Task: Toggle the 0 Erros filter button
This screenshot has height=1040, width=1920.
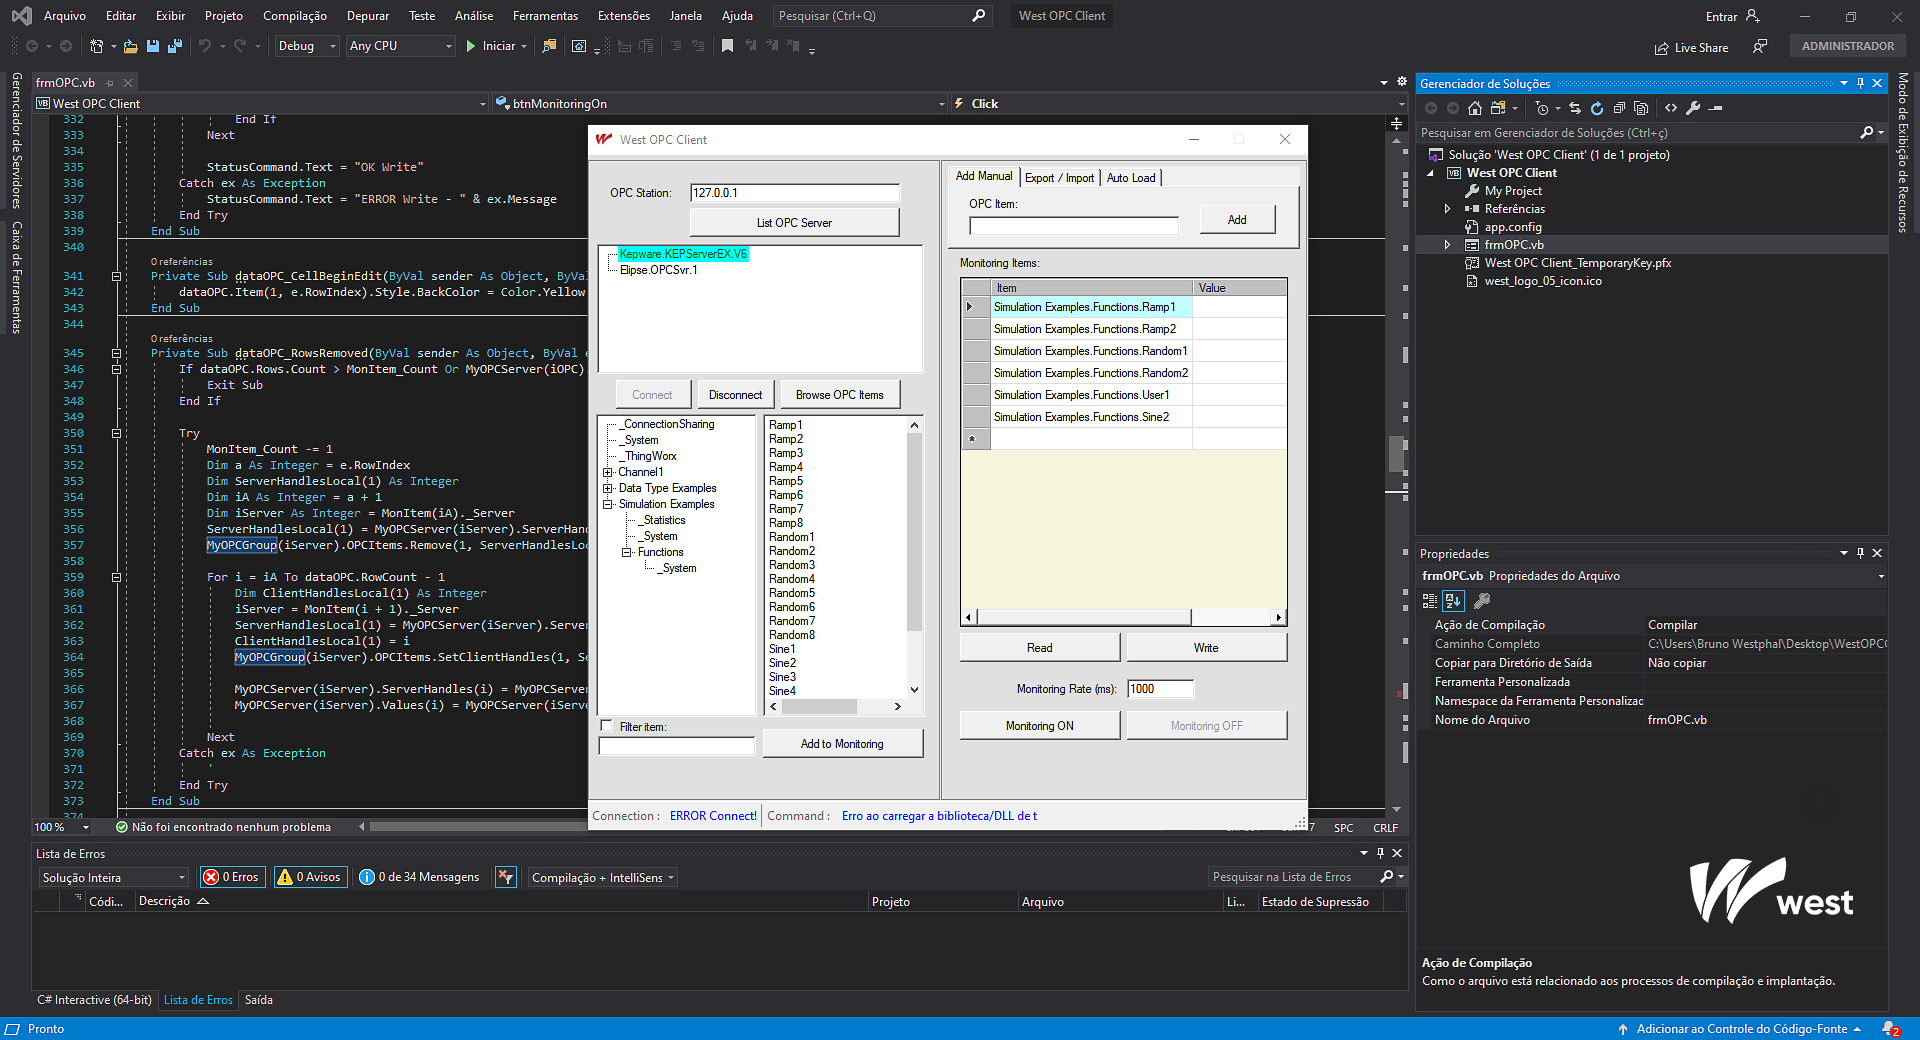Action: click(x=232, y=877)
